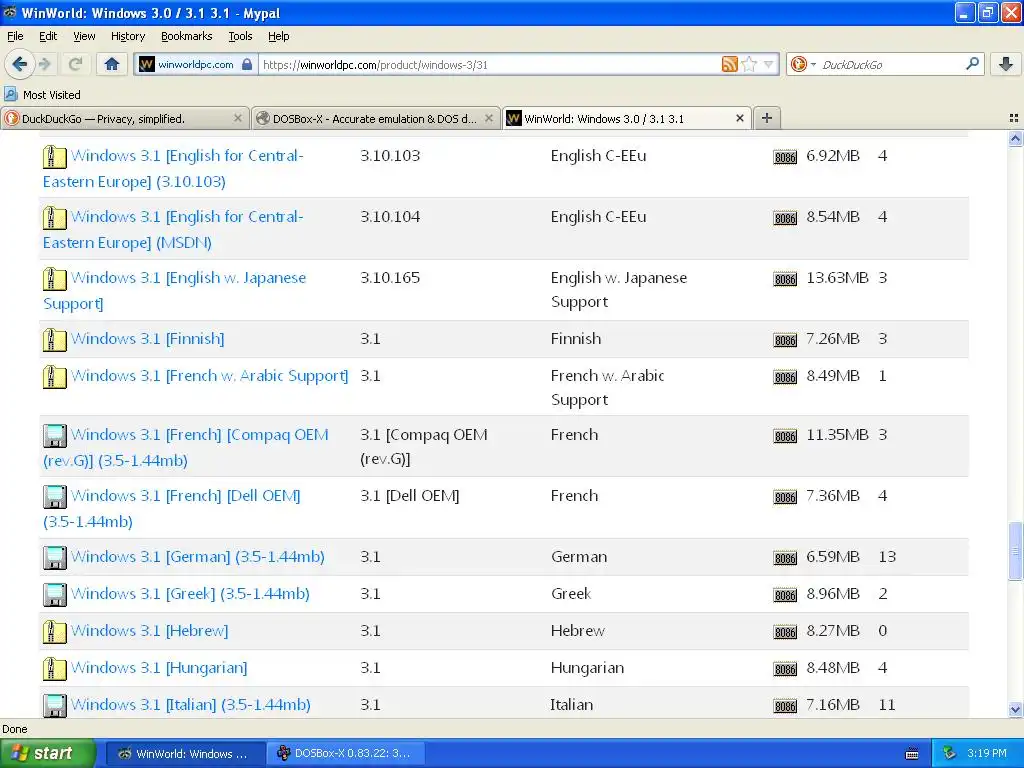Click the floppy disk icon for Greek
The image size is (1024, 768).
55,595
